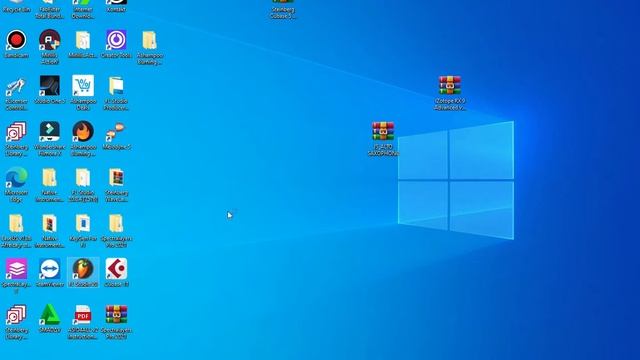
Task: Click the Recycle Bin label
Action: pyautogui.click(x=16, y=9)
